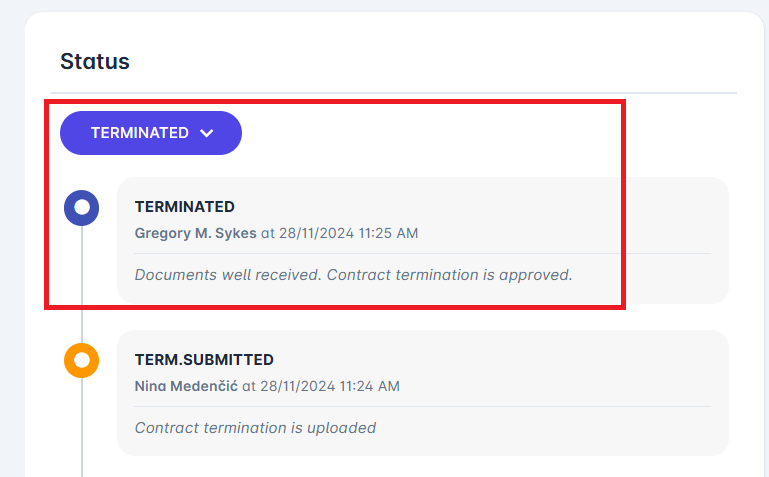Viewport: 769px width, 477px height.
Task: Select the orange TERM.SUBMITTED timeline marker
Action: [82, 360]
